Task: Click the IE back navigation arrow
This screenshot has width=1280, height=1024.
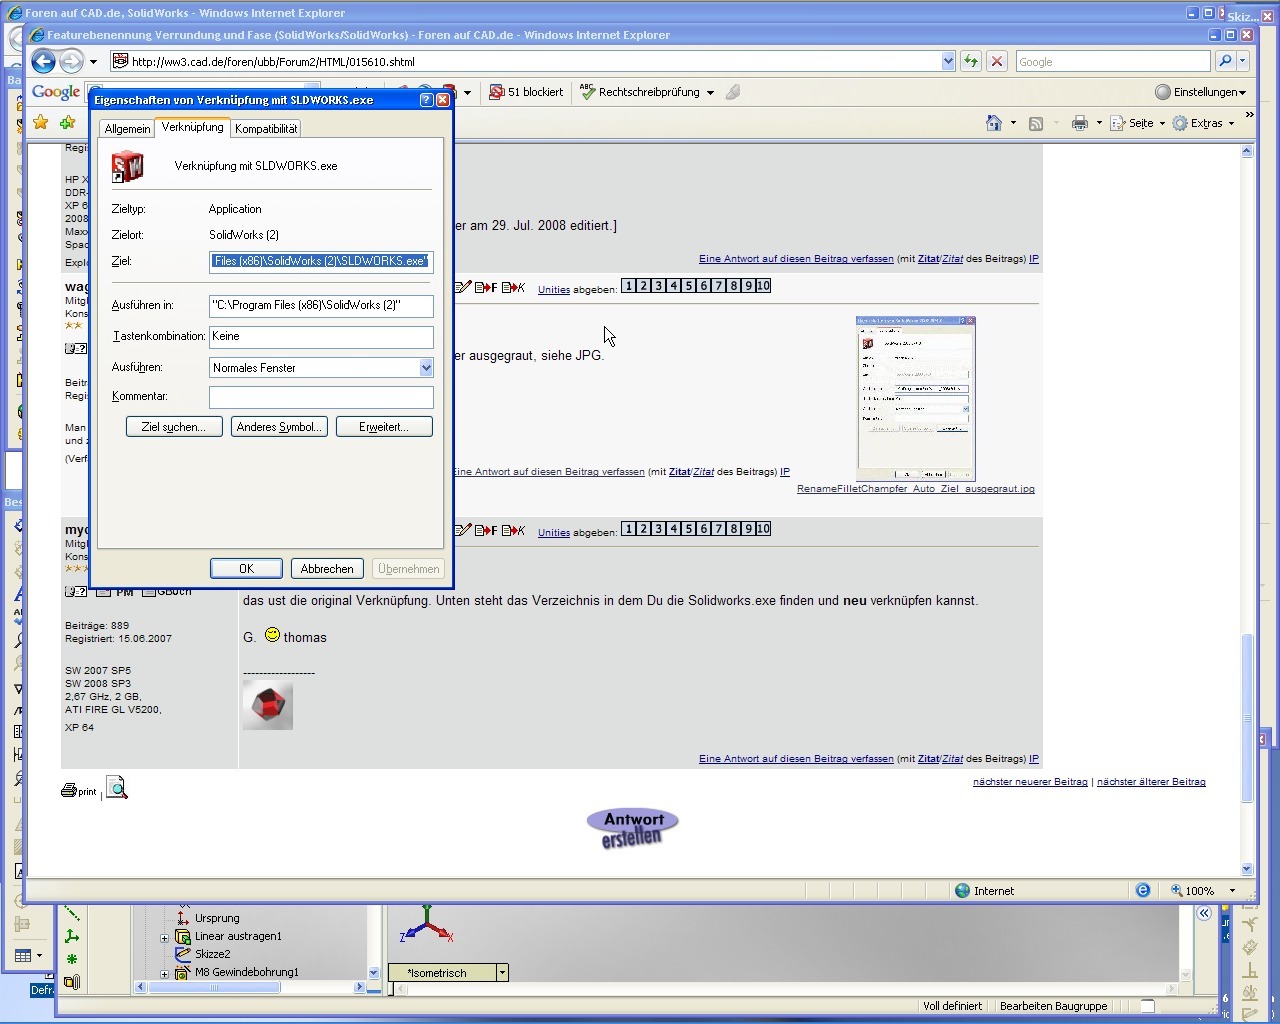Action: pyautogui.click(x=43, y=62)
